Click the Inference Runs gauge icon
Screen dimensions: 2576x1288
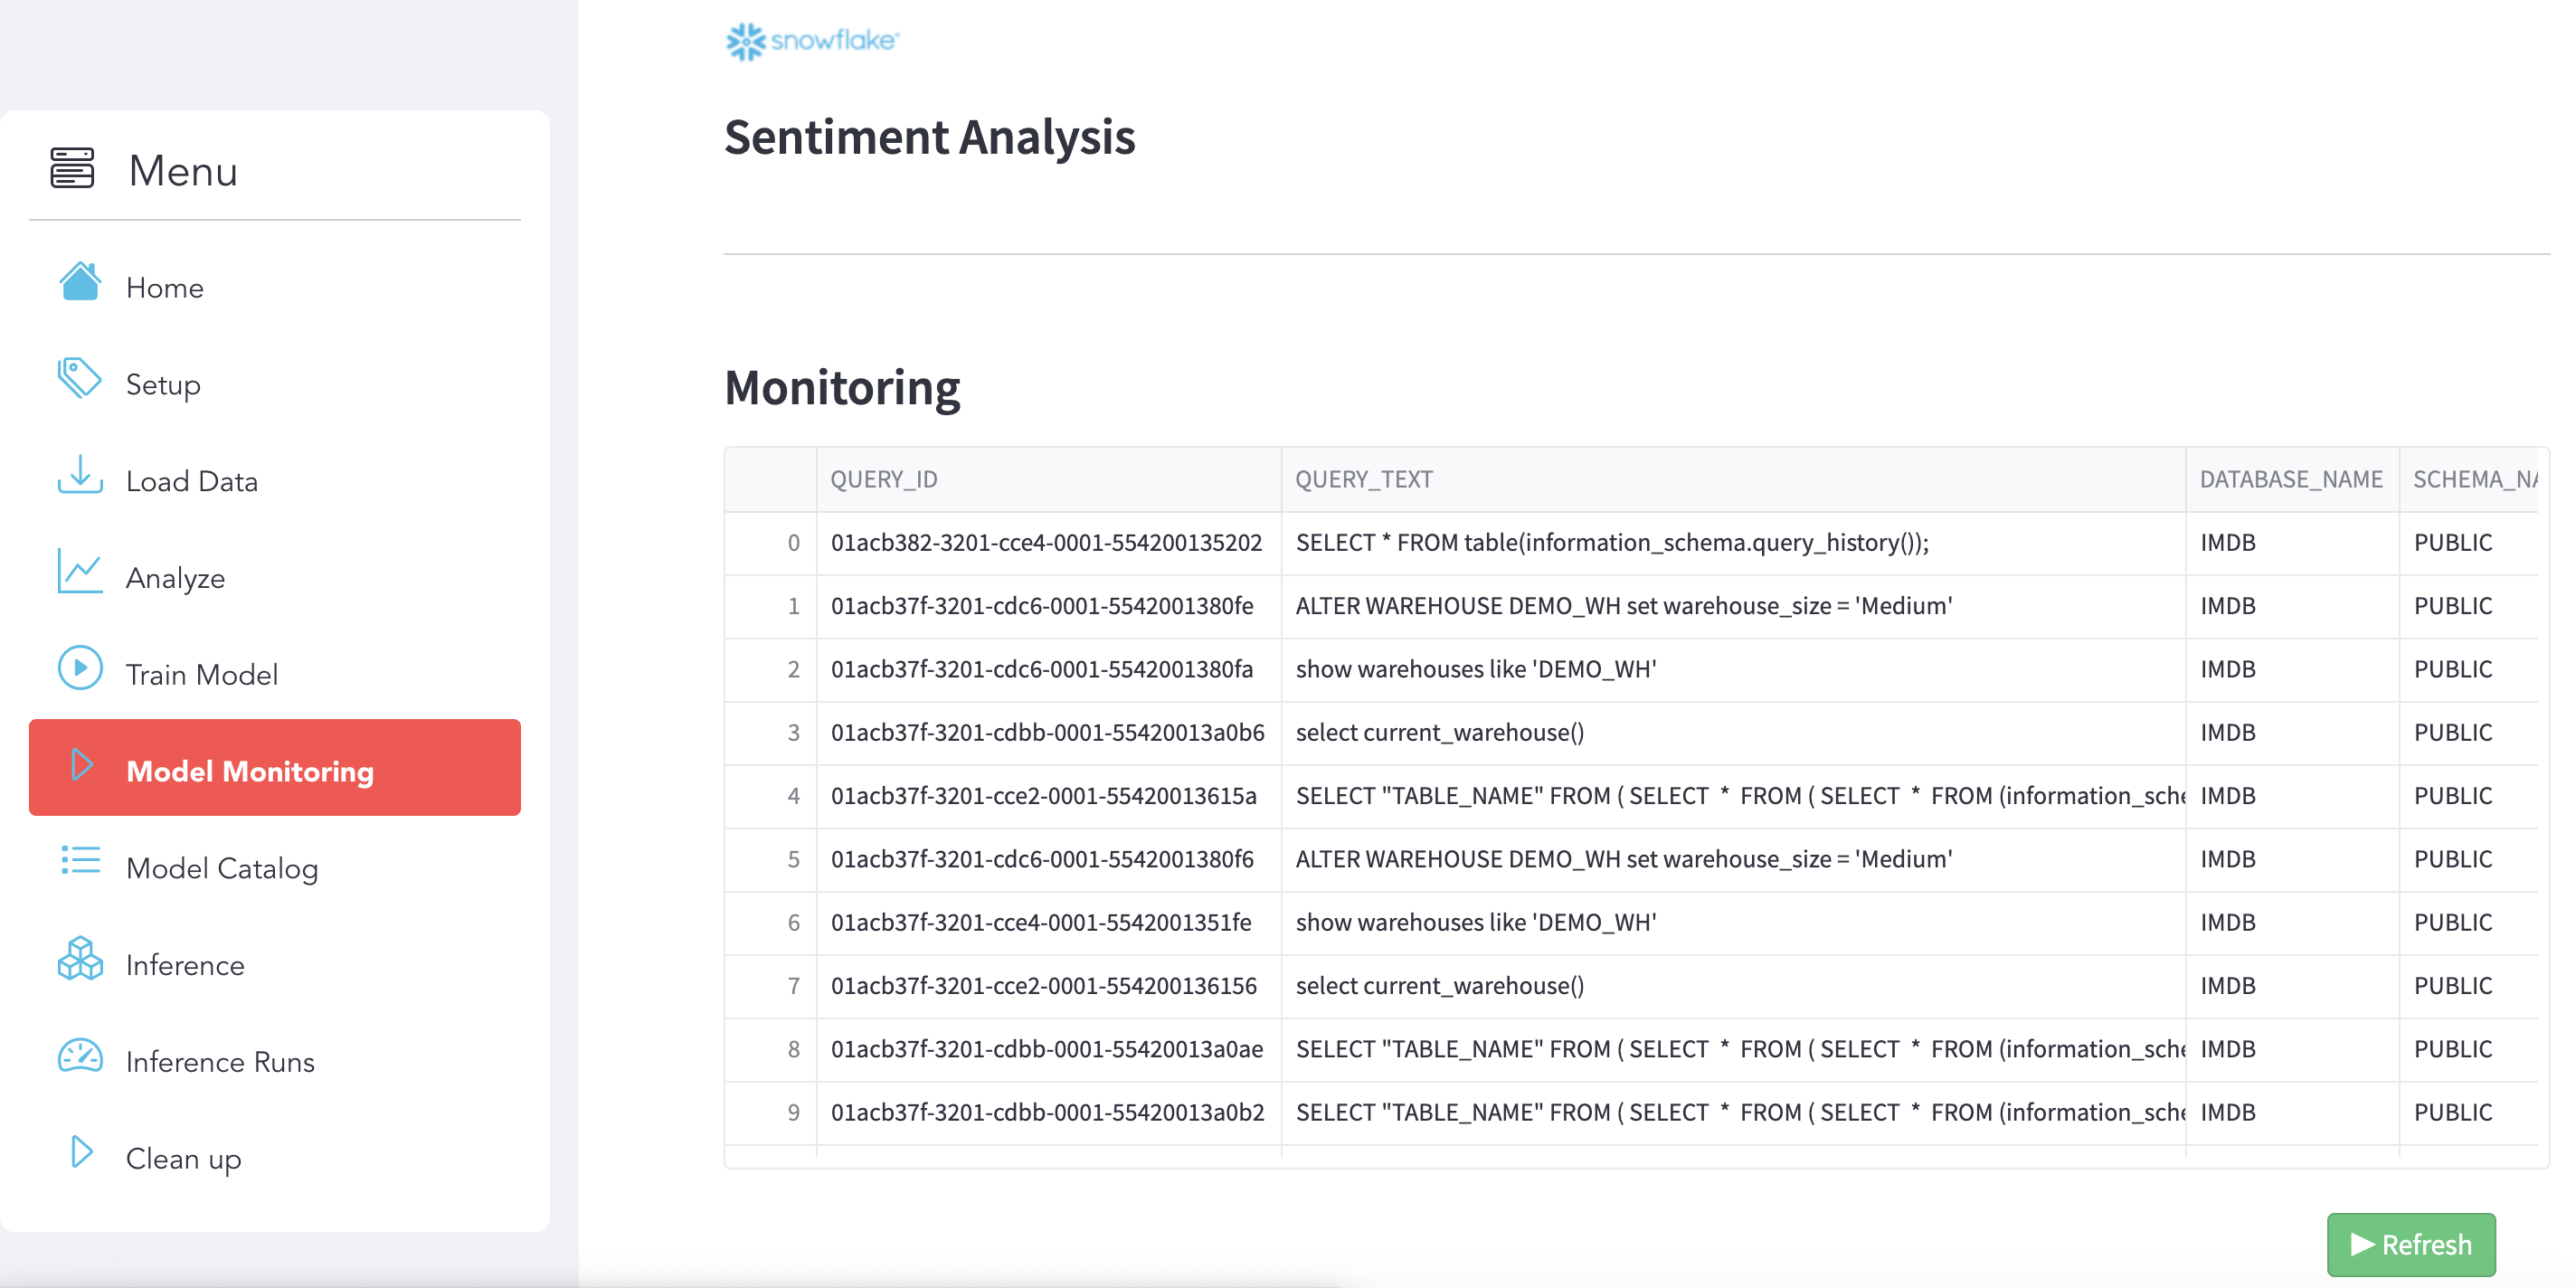[80, 1057]
